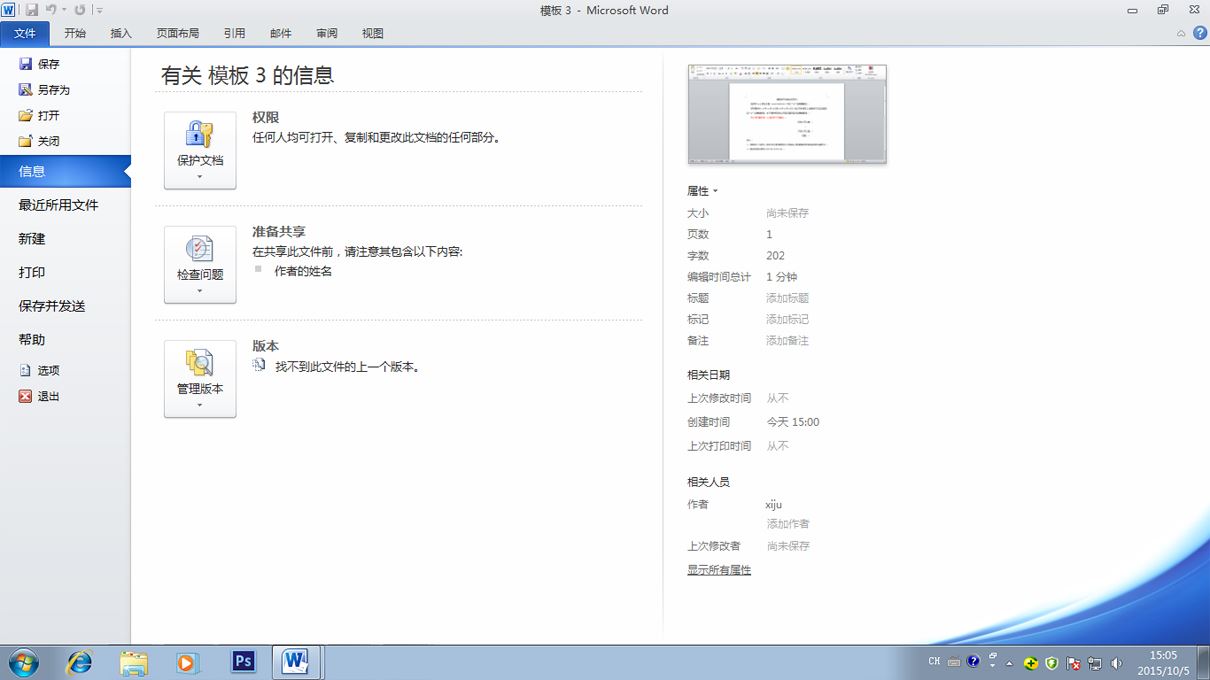Switch to the 引用 ribbon tab

point(234,33)
